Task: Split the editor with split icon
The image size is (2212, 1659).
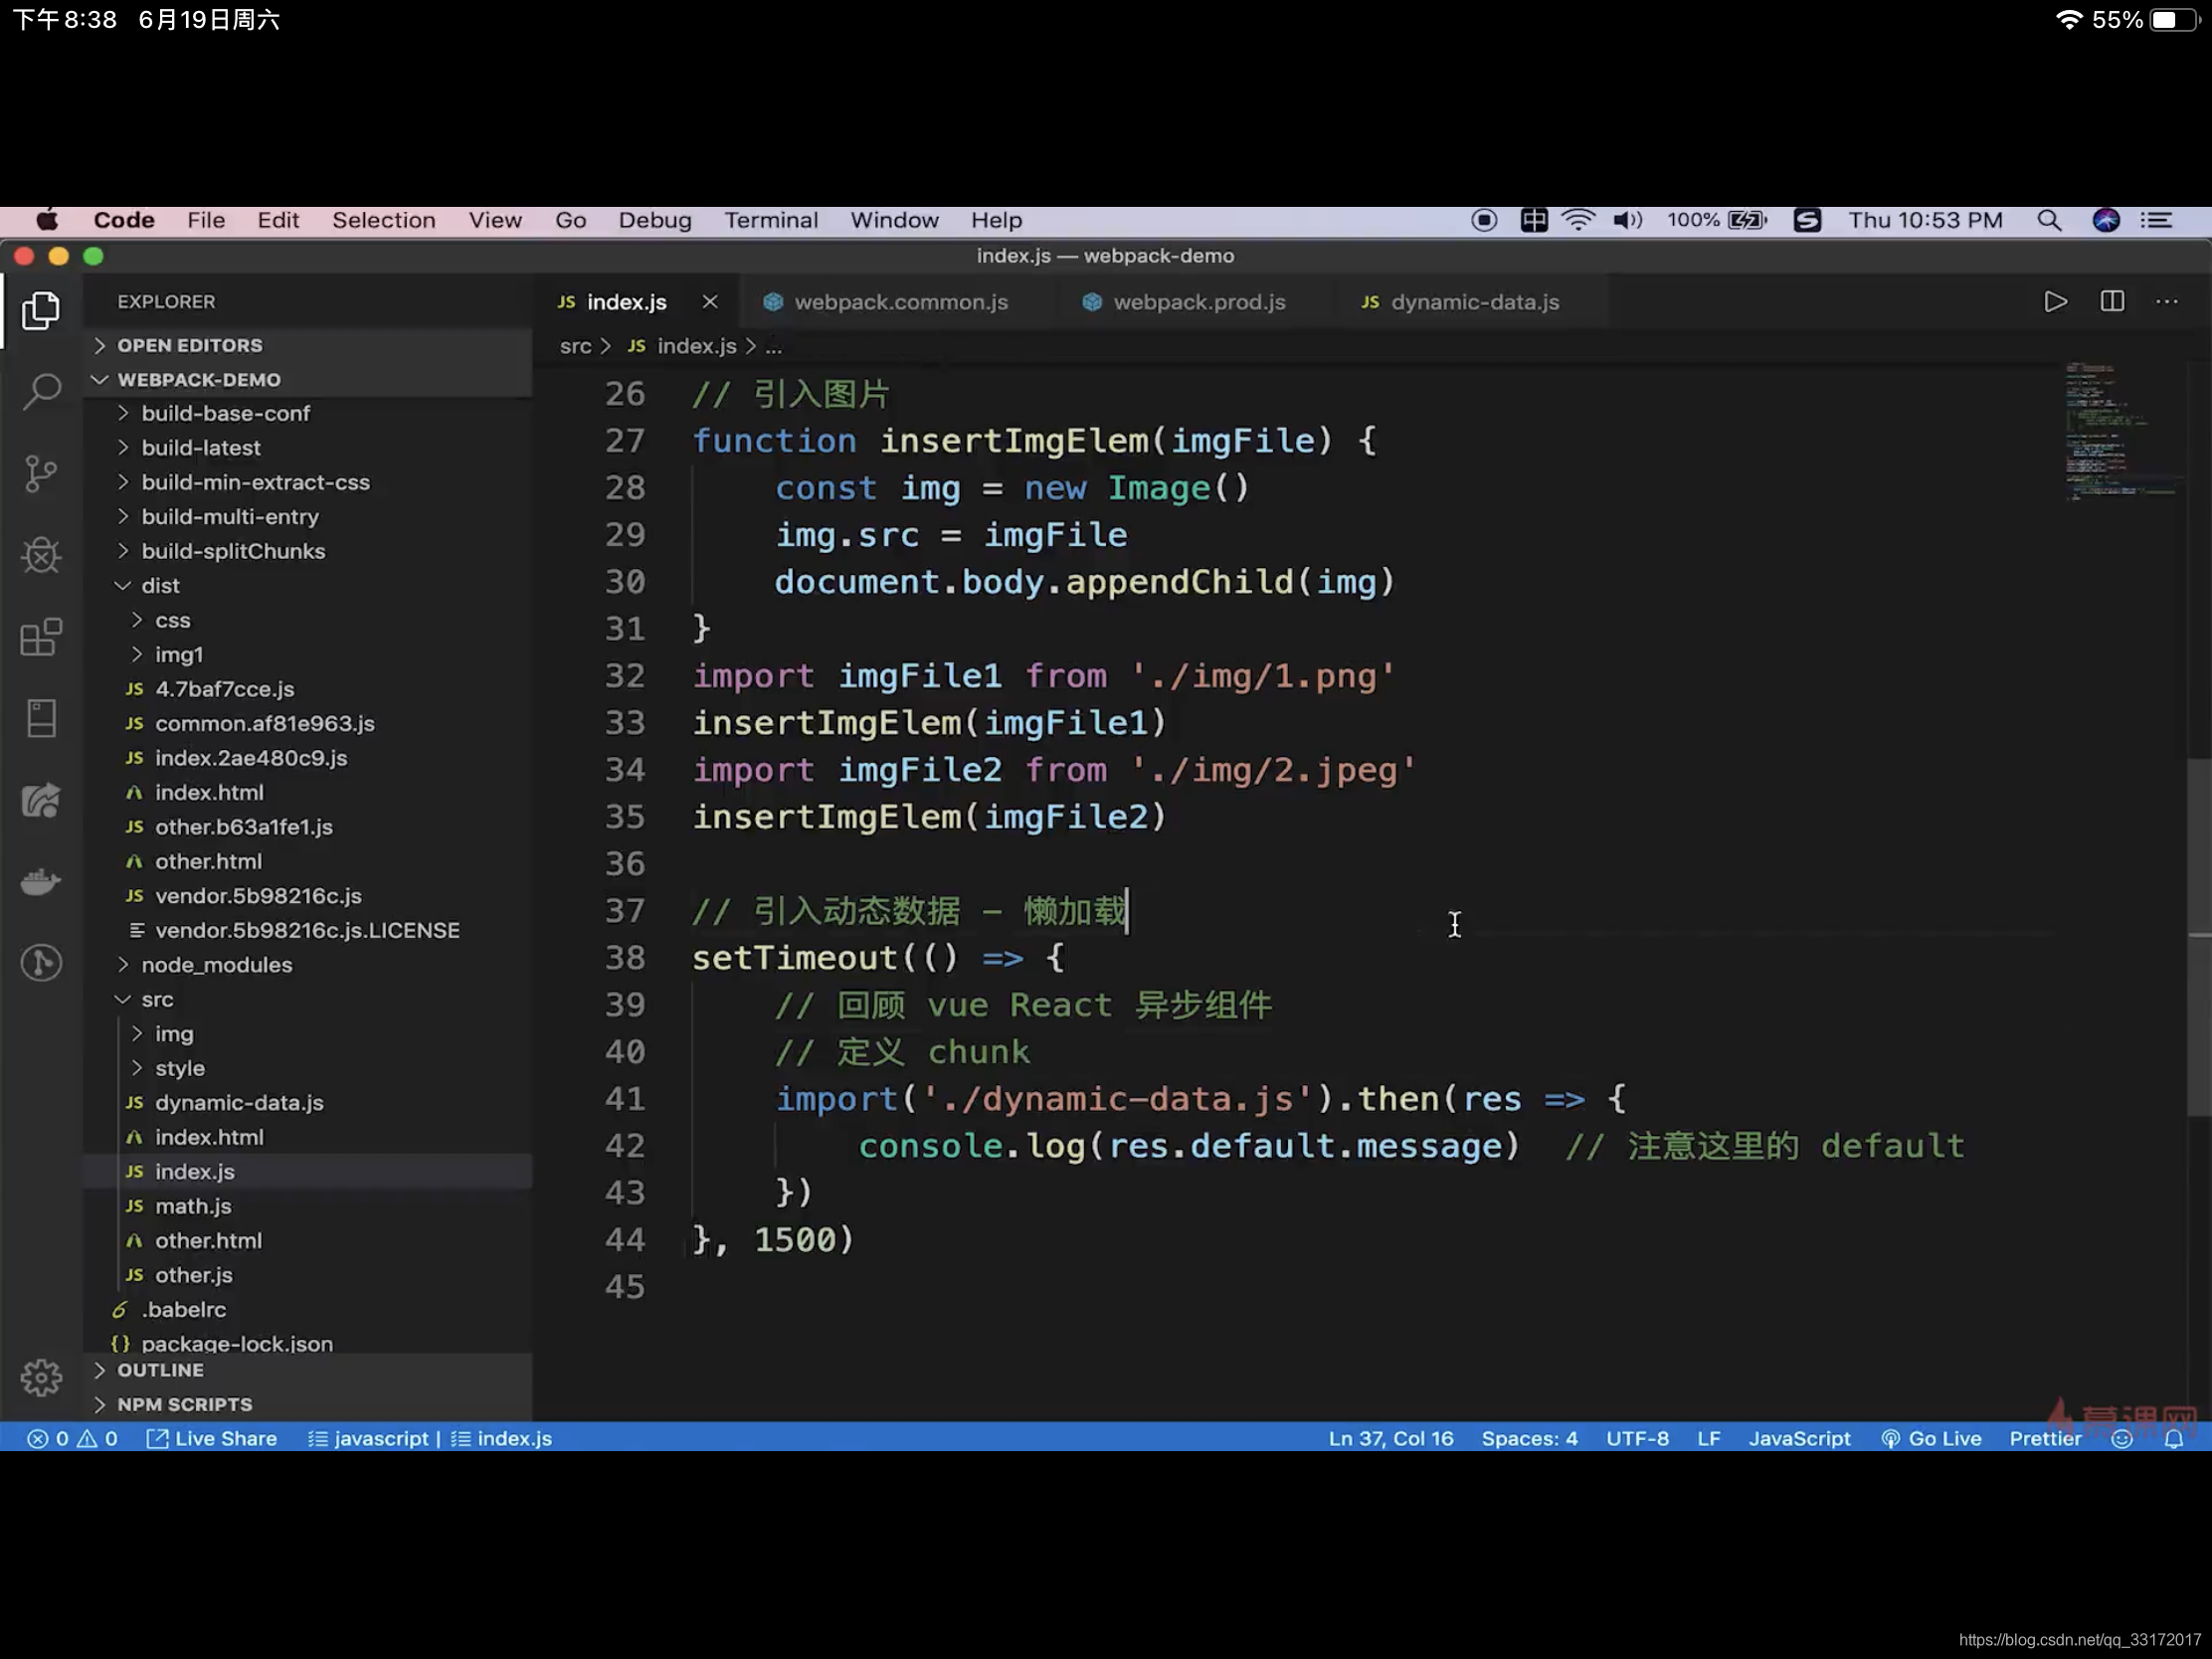Action: coord(2112,302)
